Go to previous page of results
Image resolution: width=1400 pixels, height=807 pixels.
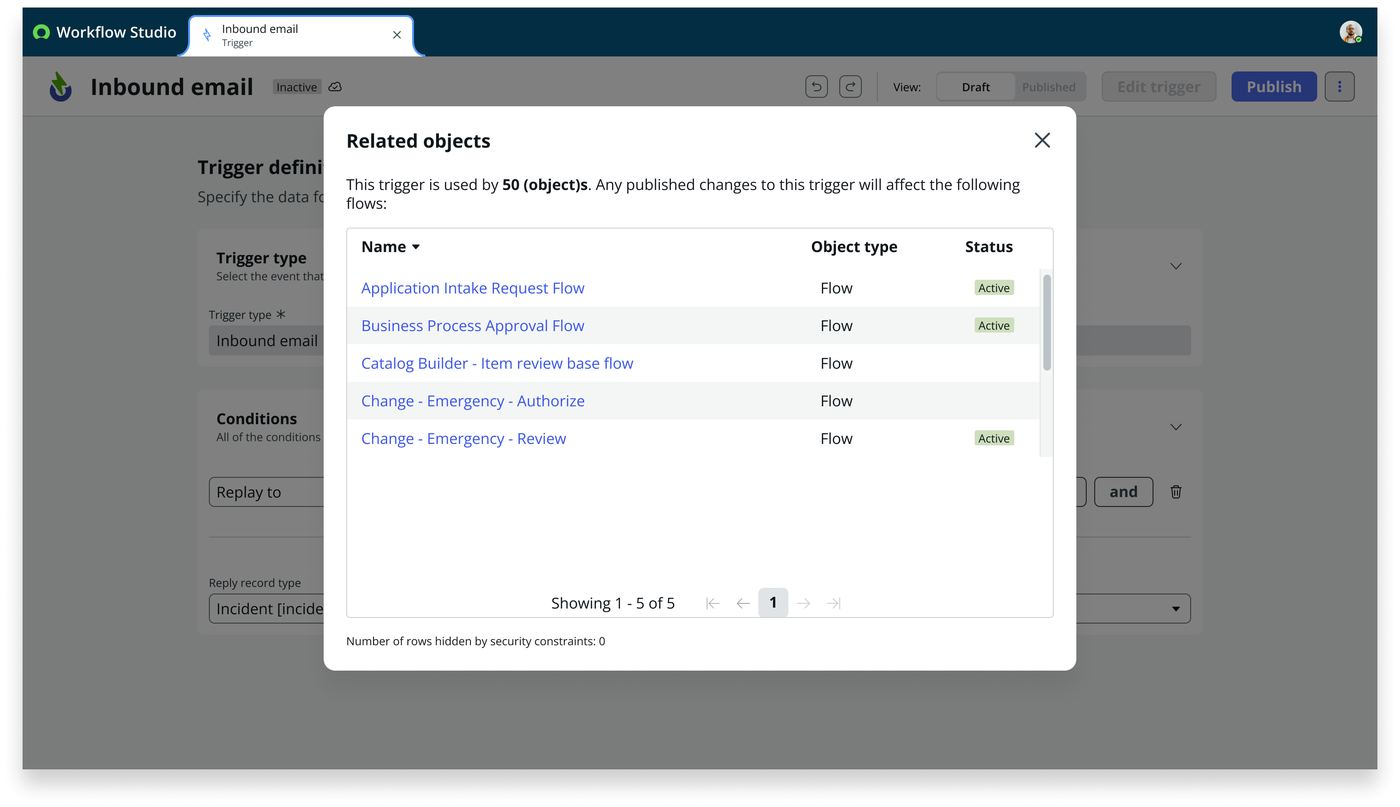(x=743, y=603)
